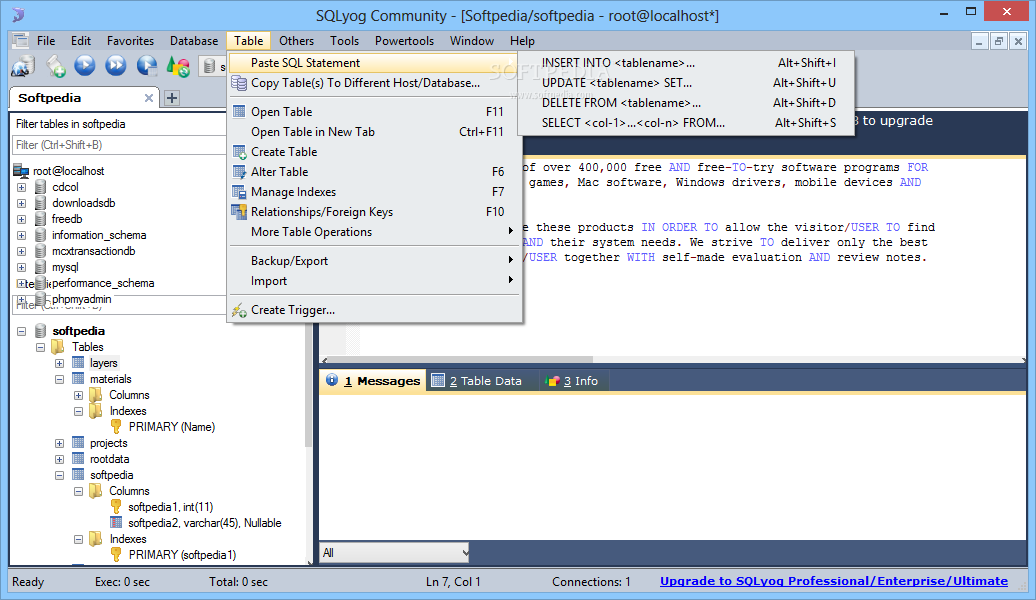Viewport: 1036px width, 600px height.
Task: Choose UPDATE <tablename> SET statement
Action: (686, 83)
